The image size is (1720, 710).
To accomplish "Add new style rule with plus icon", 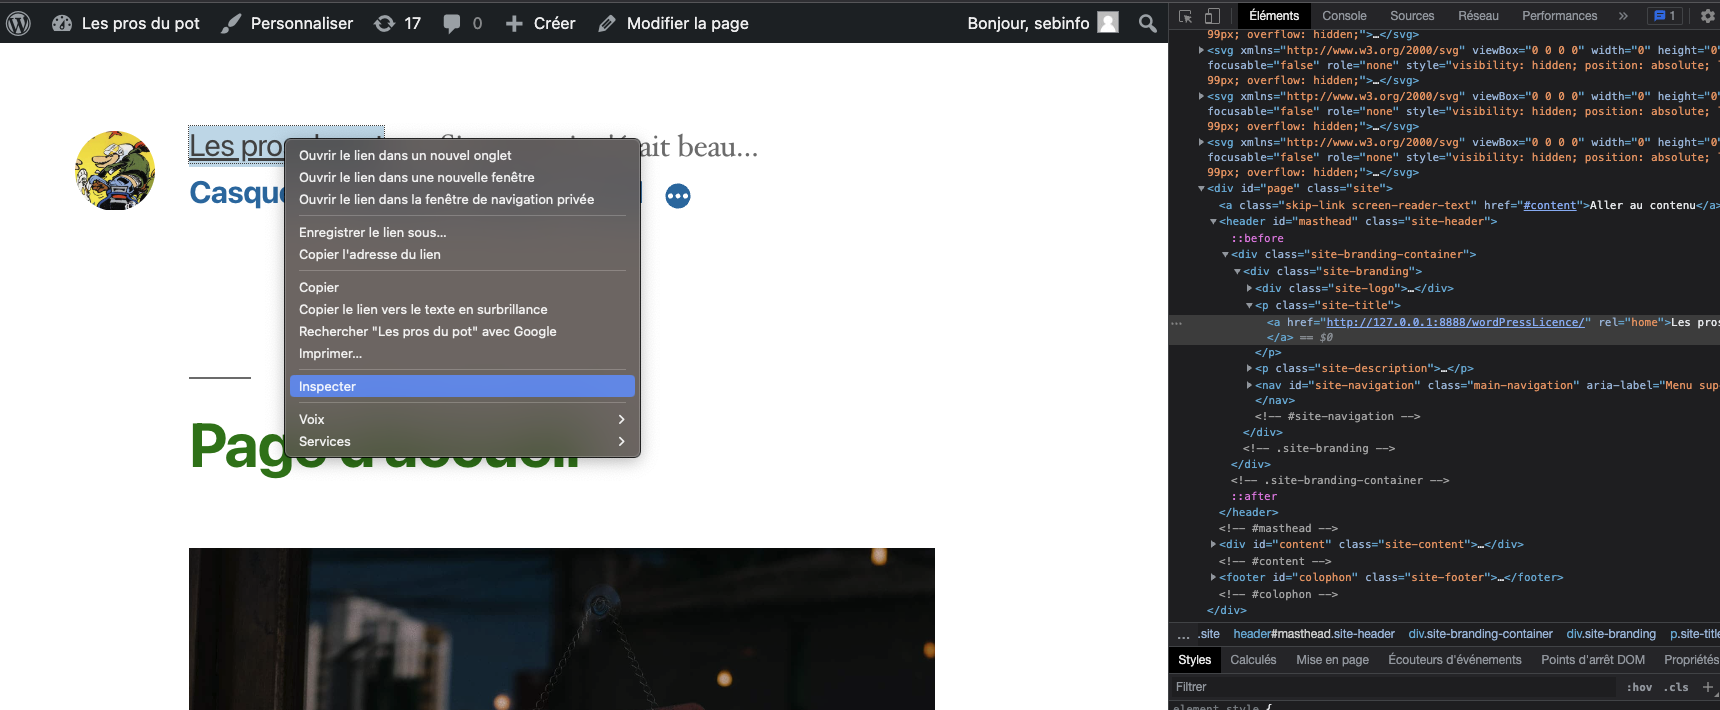I will pyautogui.click(x=1708, y=687).
